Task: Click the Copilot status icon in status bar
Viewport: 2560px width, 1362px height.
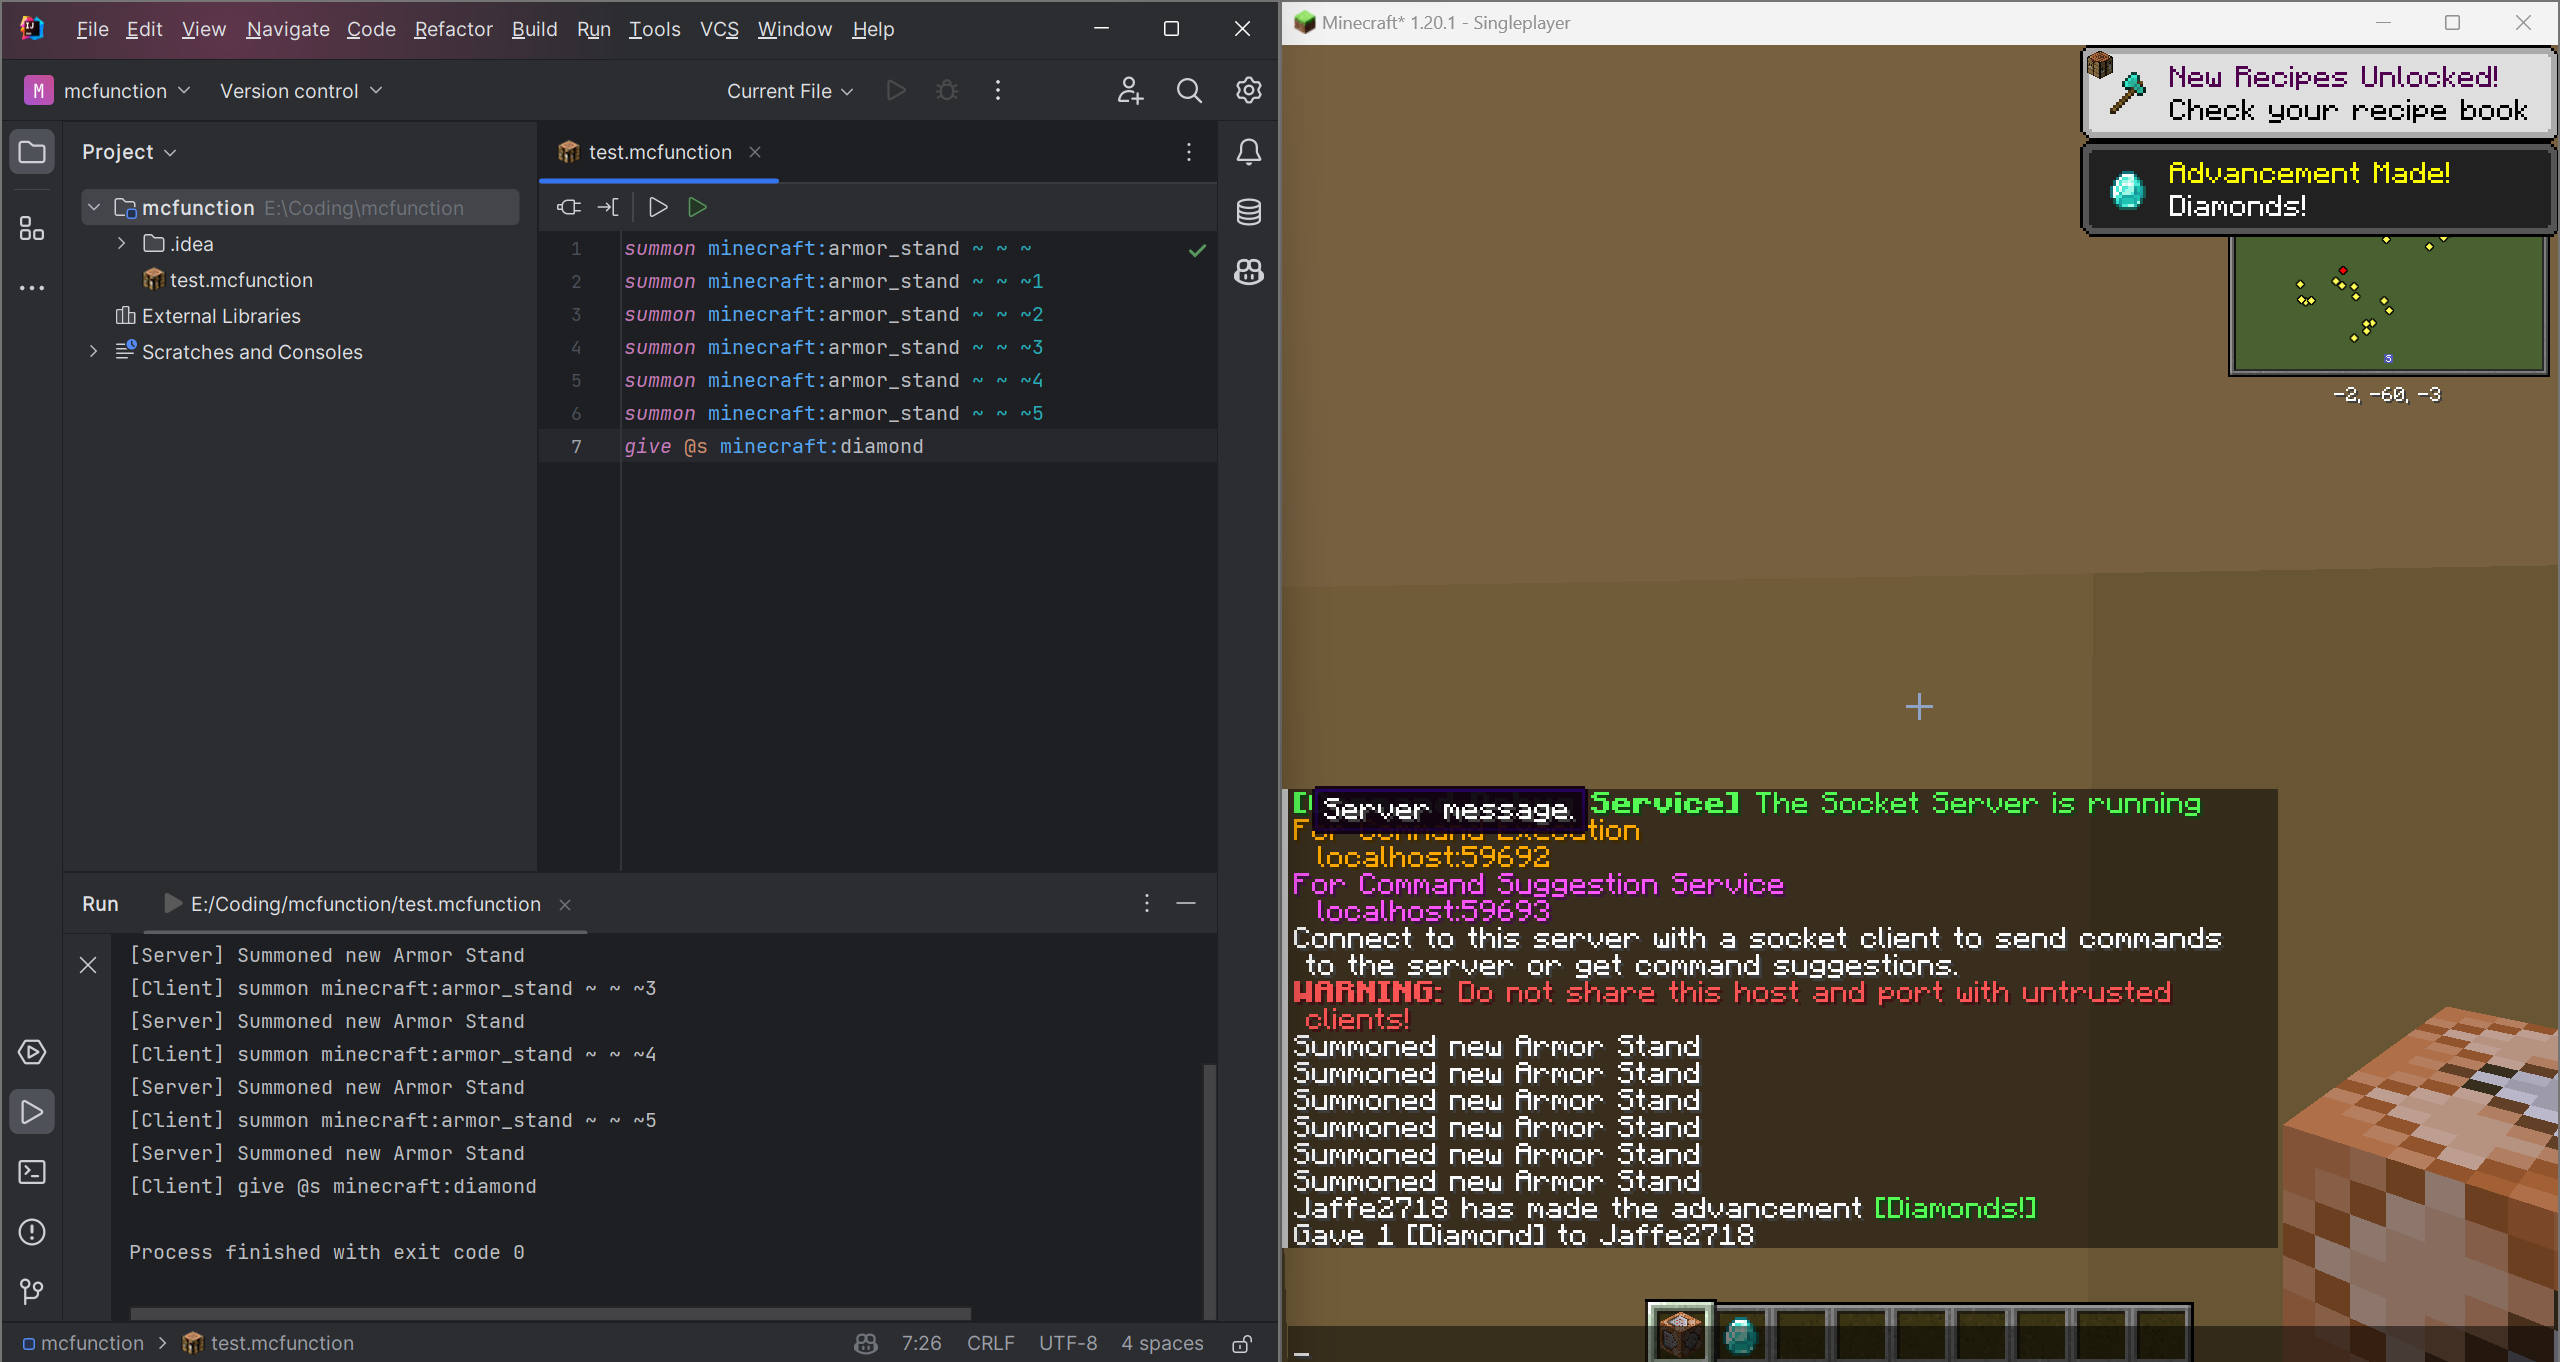Action: point(866,1343)
